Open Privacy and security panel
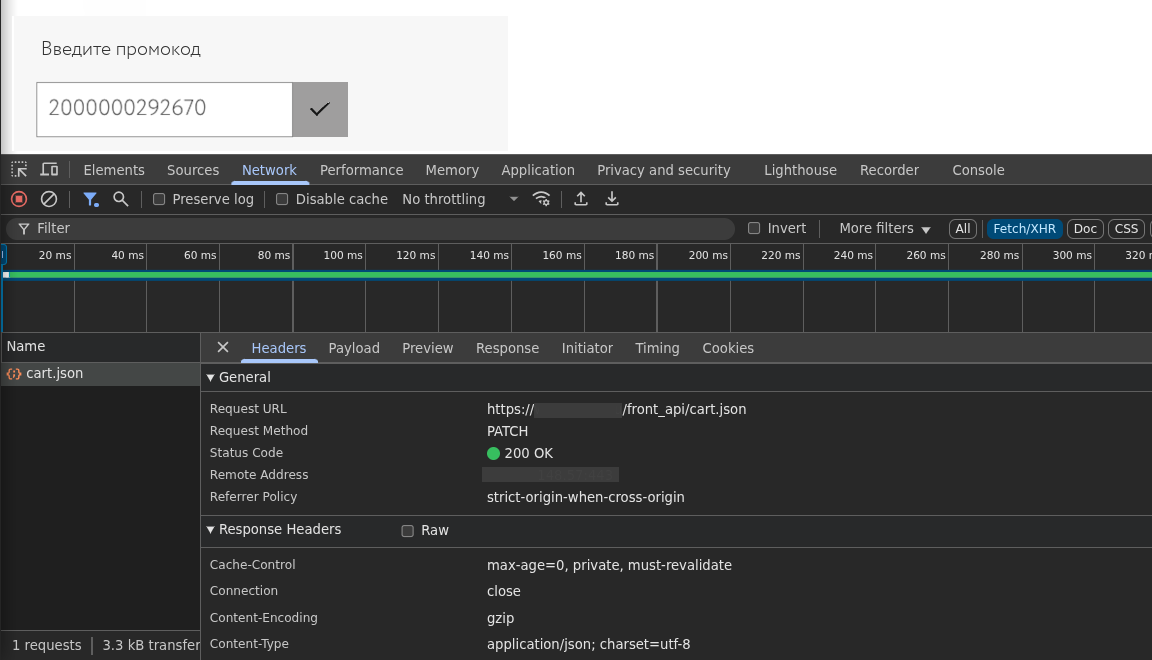1152x660 pixels. pyautogui.click(x=663, y=170)
